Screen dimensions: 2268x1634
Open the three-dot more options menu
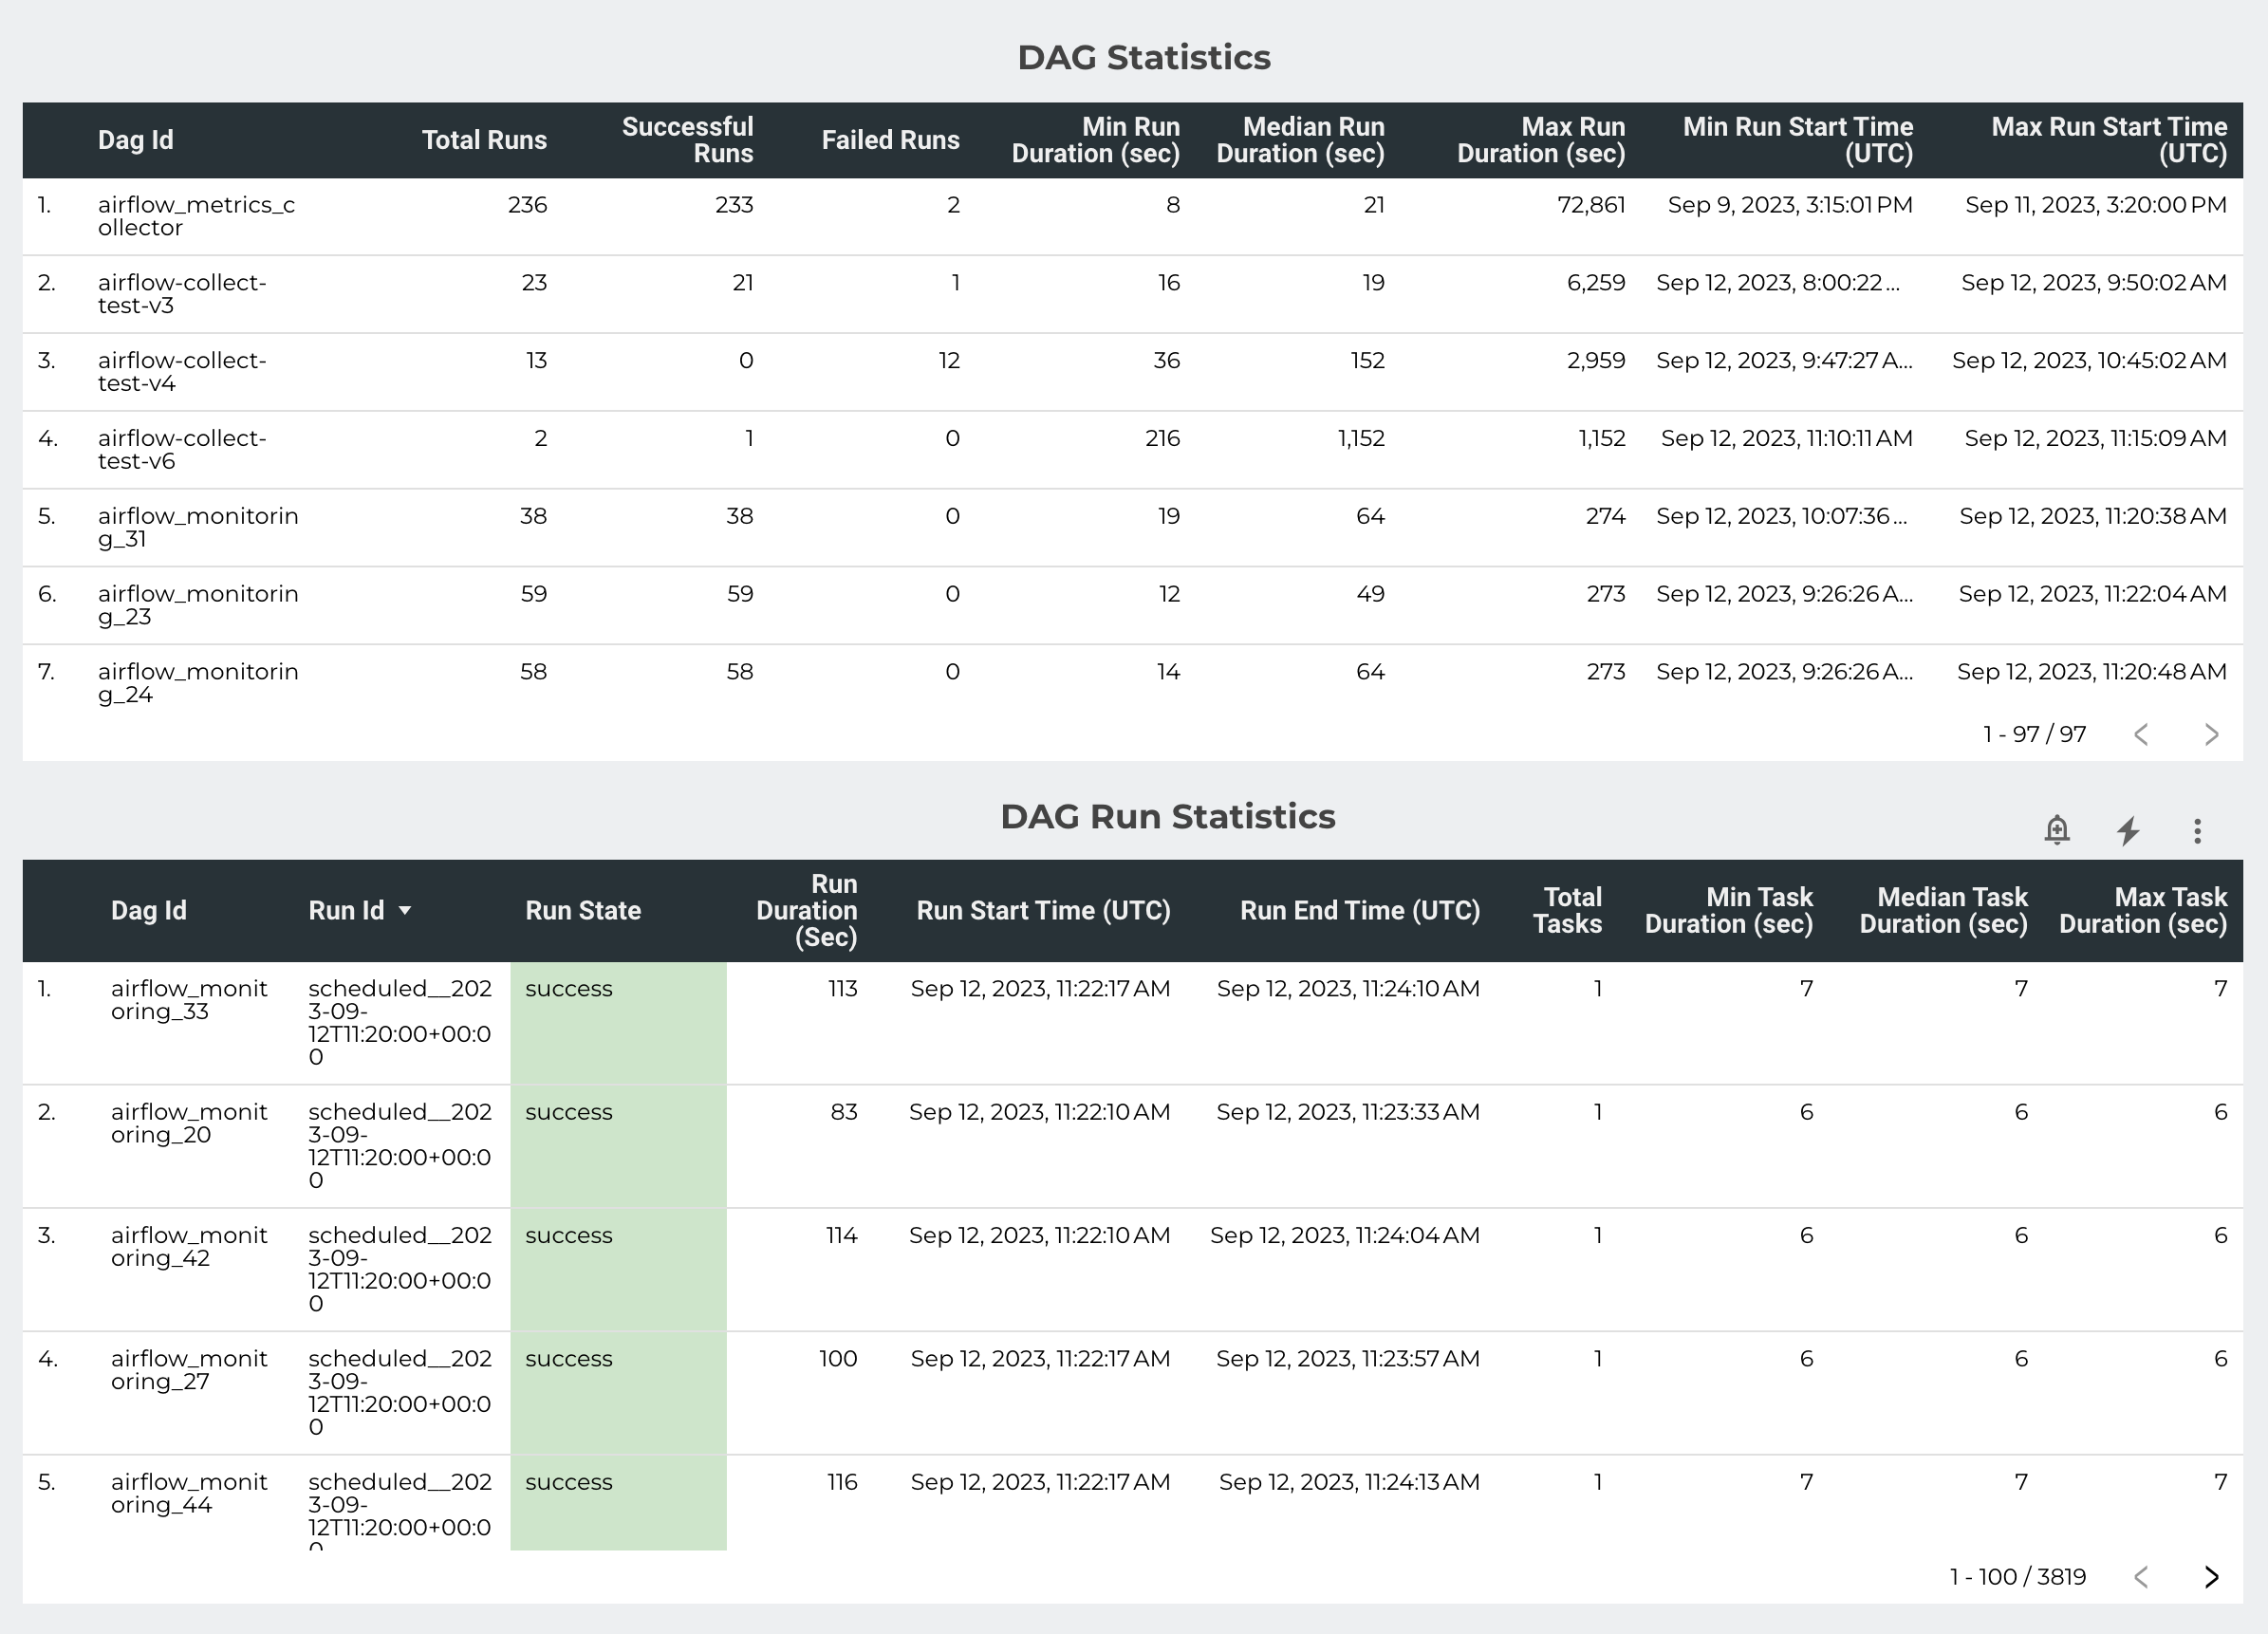2197,830
